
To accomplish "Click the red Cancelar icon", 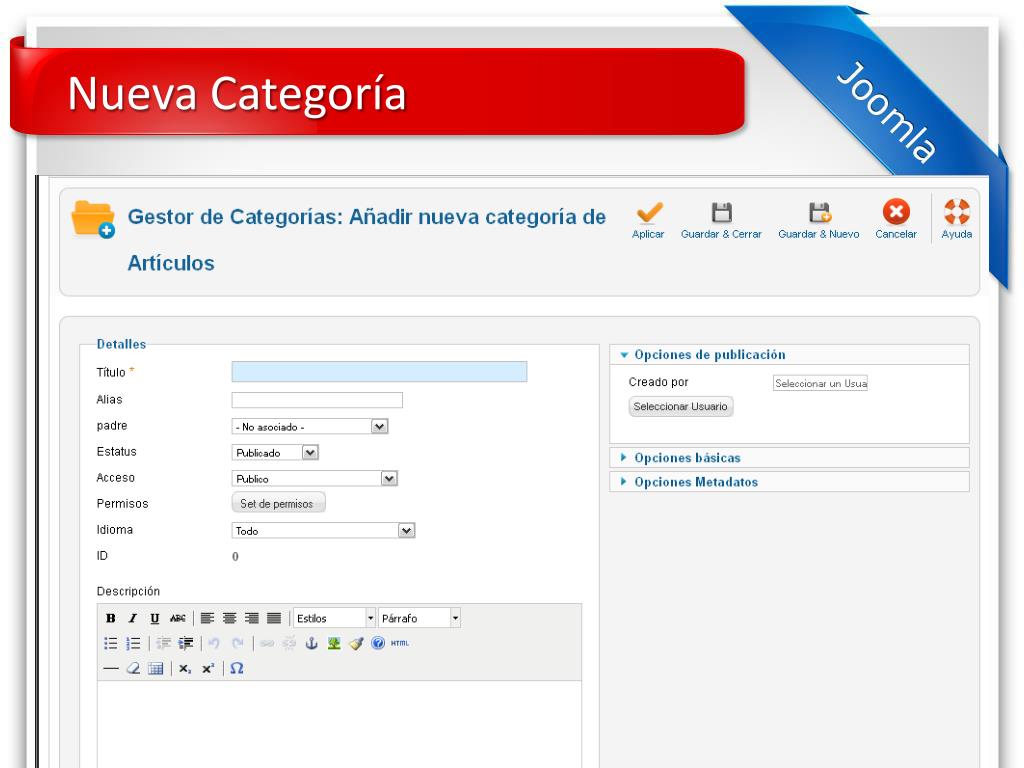I will point(896,212).
